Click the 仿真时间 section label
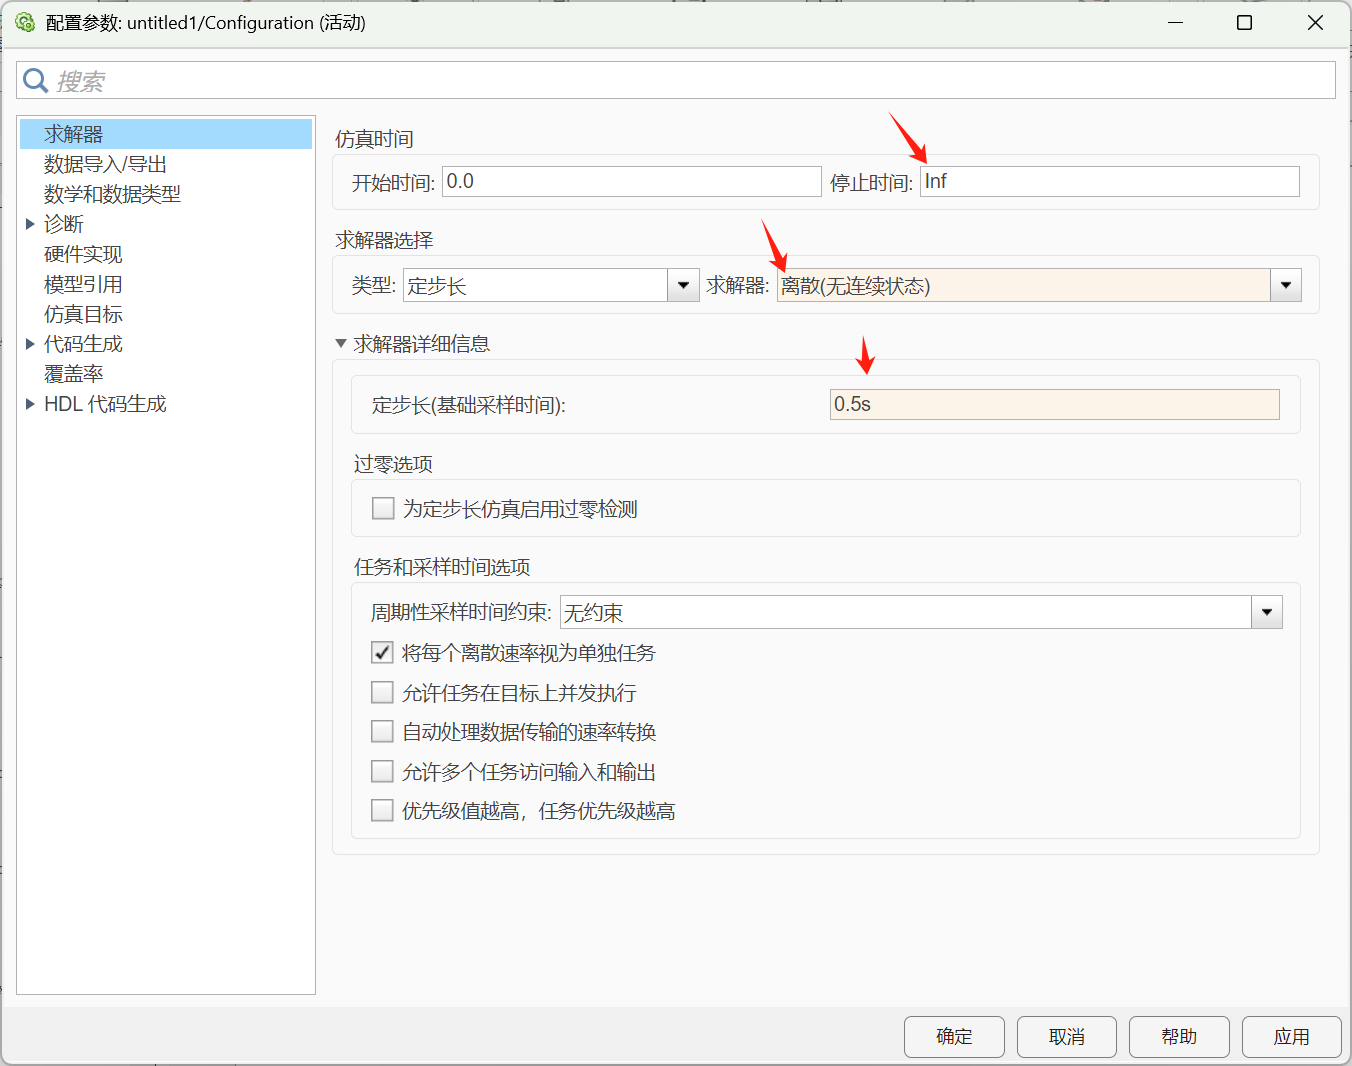 [x=374, y=139]
